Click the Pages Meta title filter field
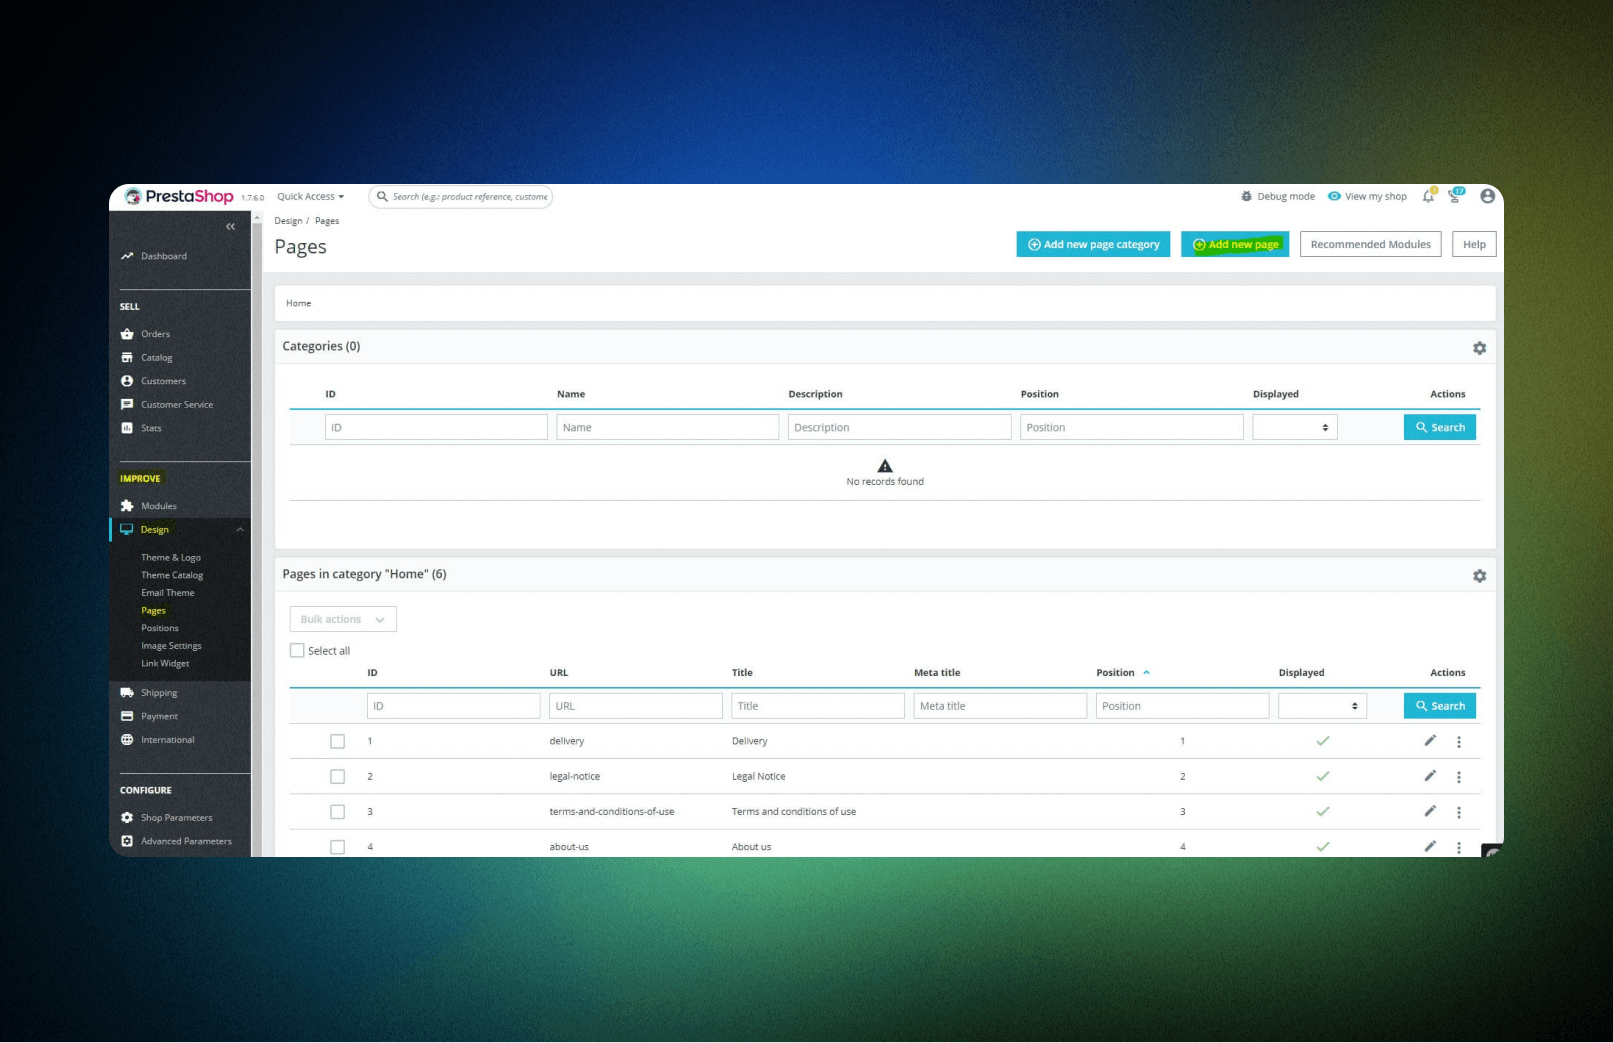Image resolution: width=1613 pixels, height=1043 pixels. [x=1000, y=706]
